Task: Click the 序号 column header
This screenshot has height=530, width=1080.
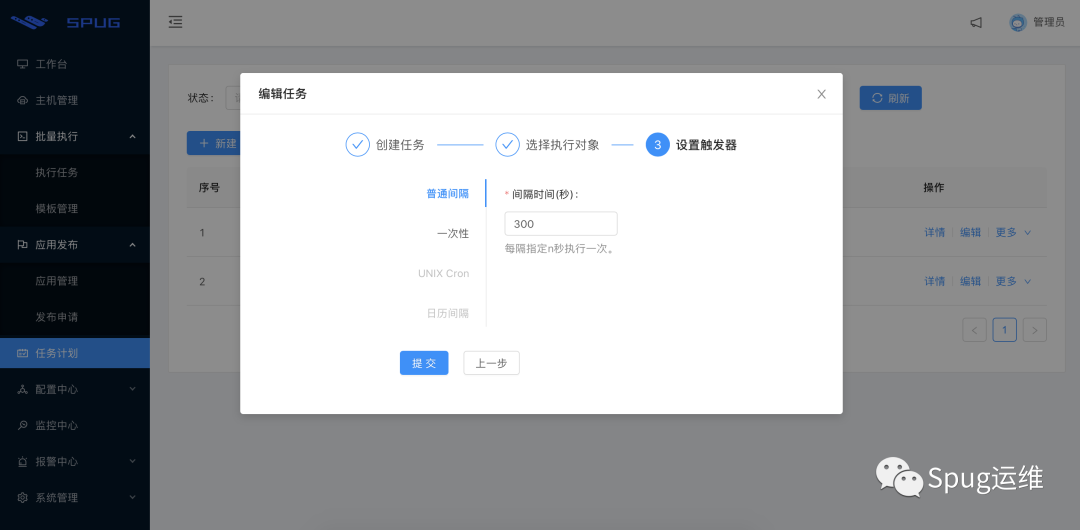Action: (x=209, y=187)
